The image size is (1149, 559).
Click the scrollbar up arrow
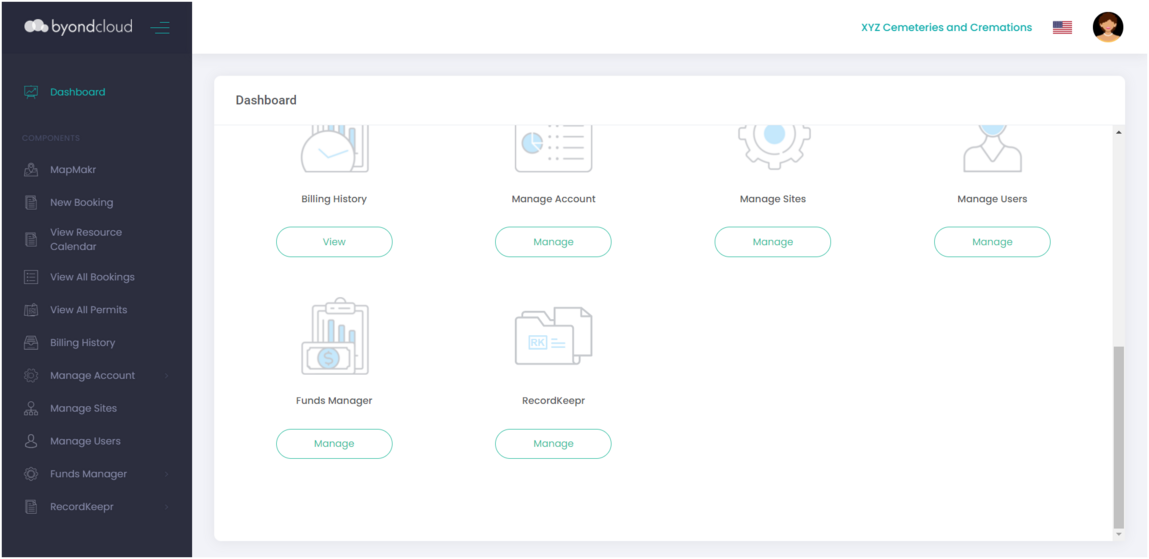pyautogui.click(x=1118, y=133)
